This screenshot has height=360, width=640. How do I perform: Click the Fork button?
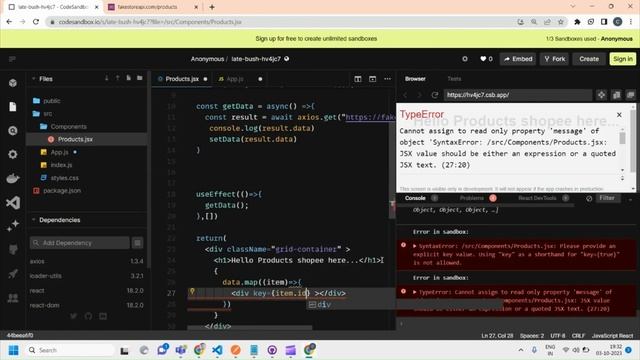point(554,59)
